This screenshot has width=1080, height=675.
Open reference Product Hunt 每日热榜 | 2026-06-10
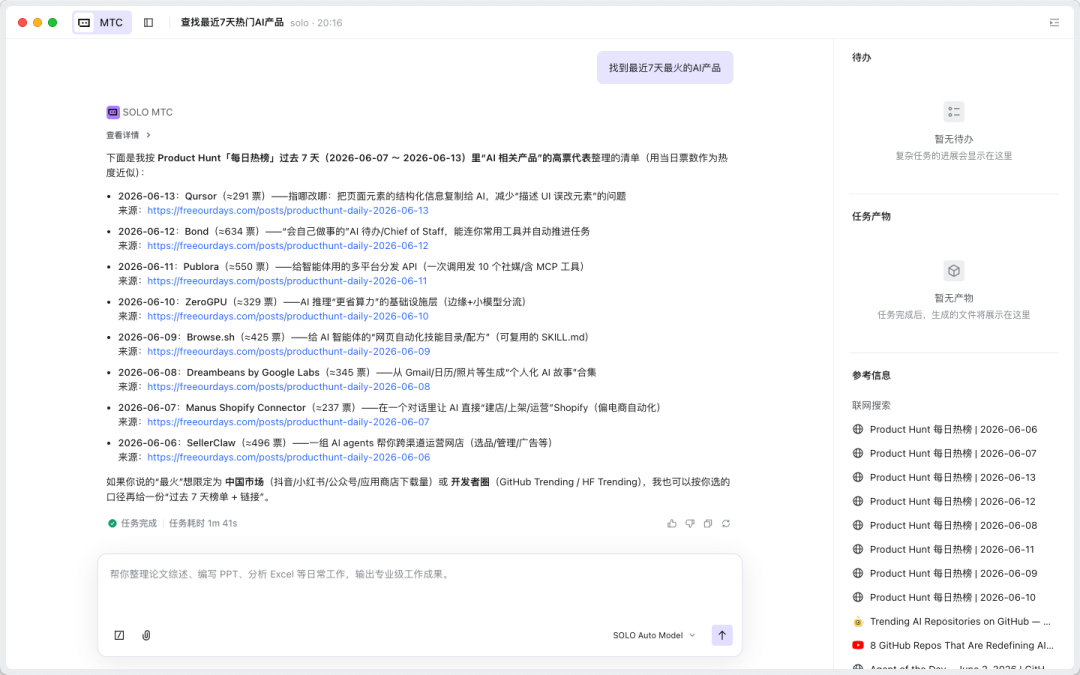[953, 597]
